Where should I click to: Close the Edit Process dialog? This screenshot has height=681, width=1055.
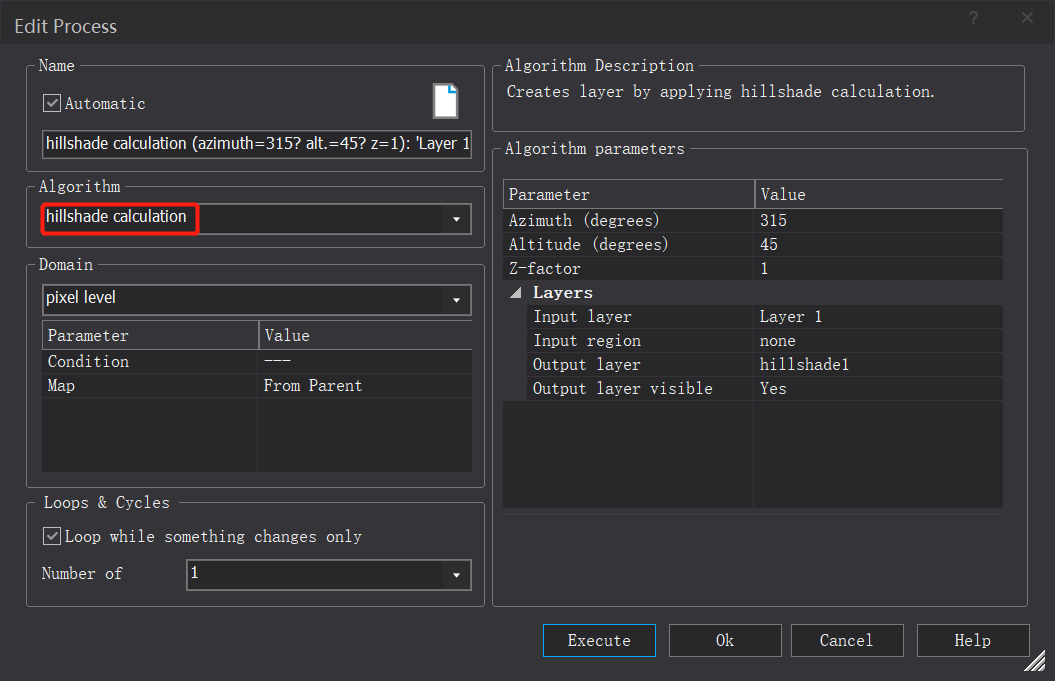(x=1027, y=19)
